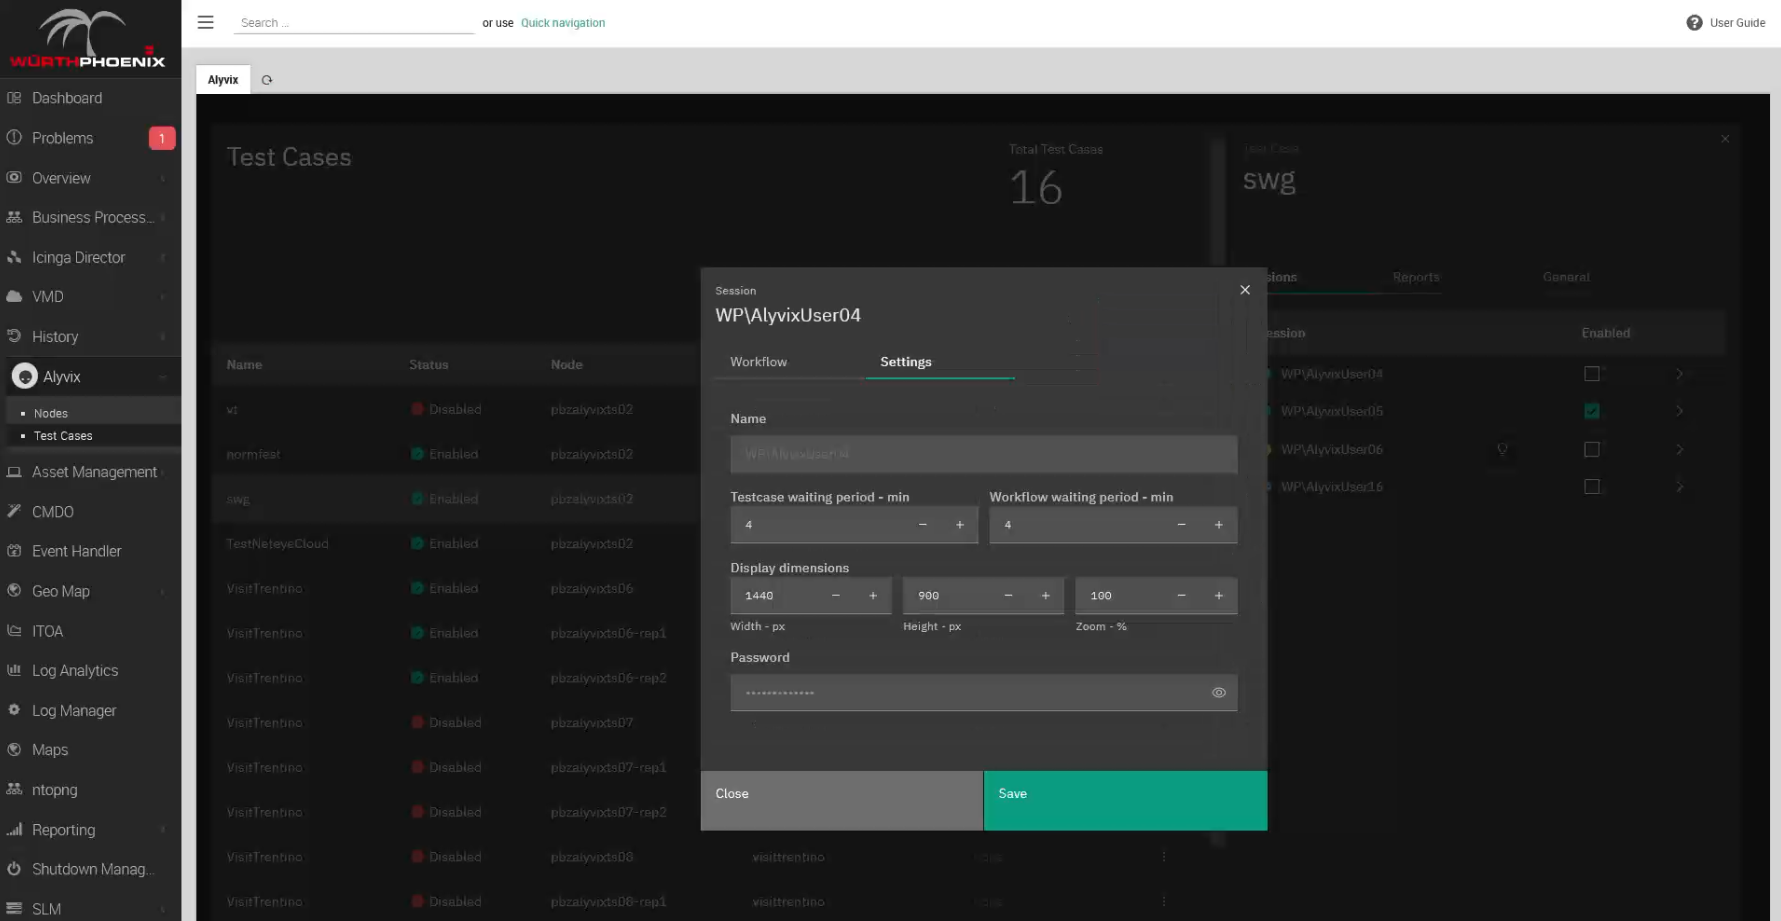Open details chevron for WP\AlyvixUser05 row

tap(1679, 411)
